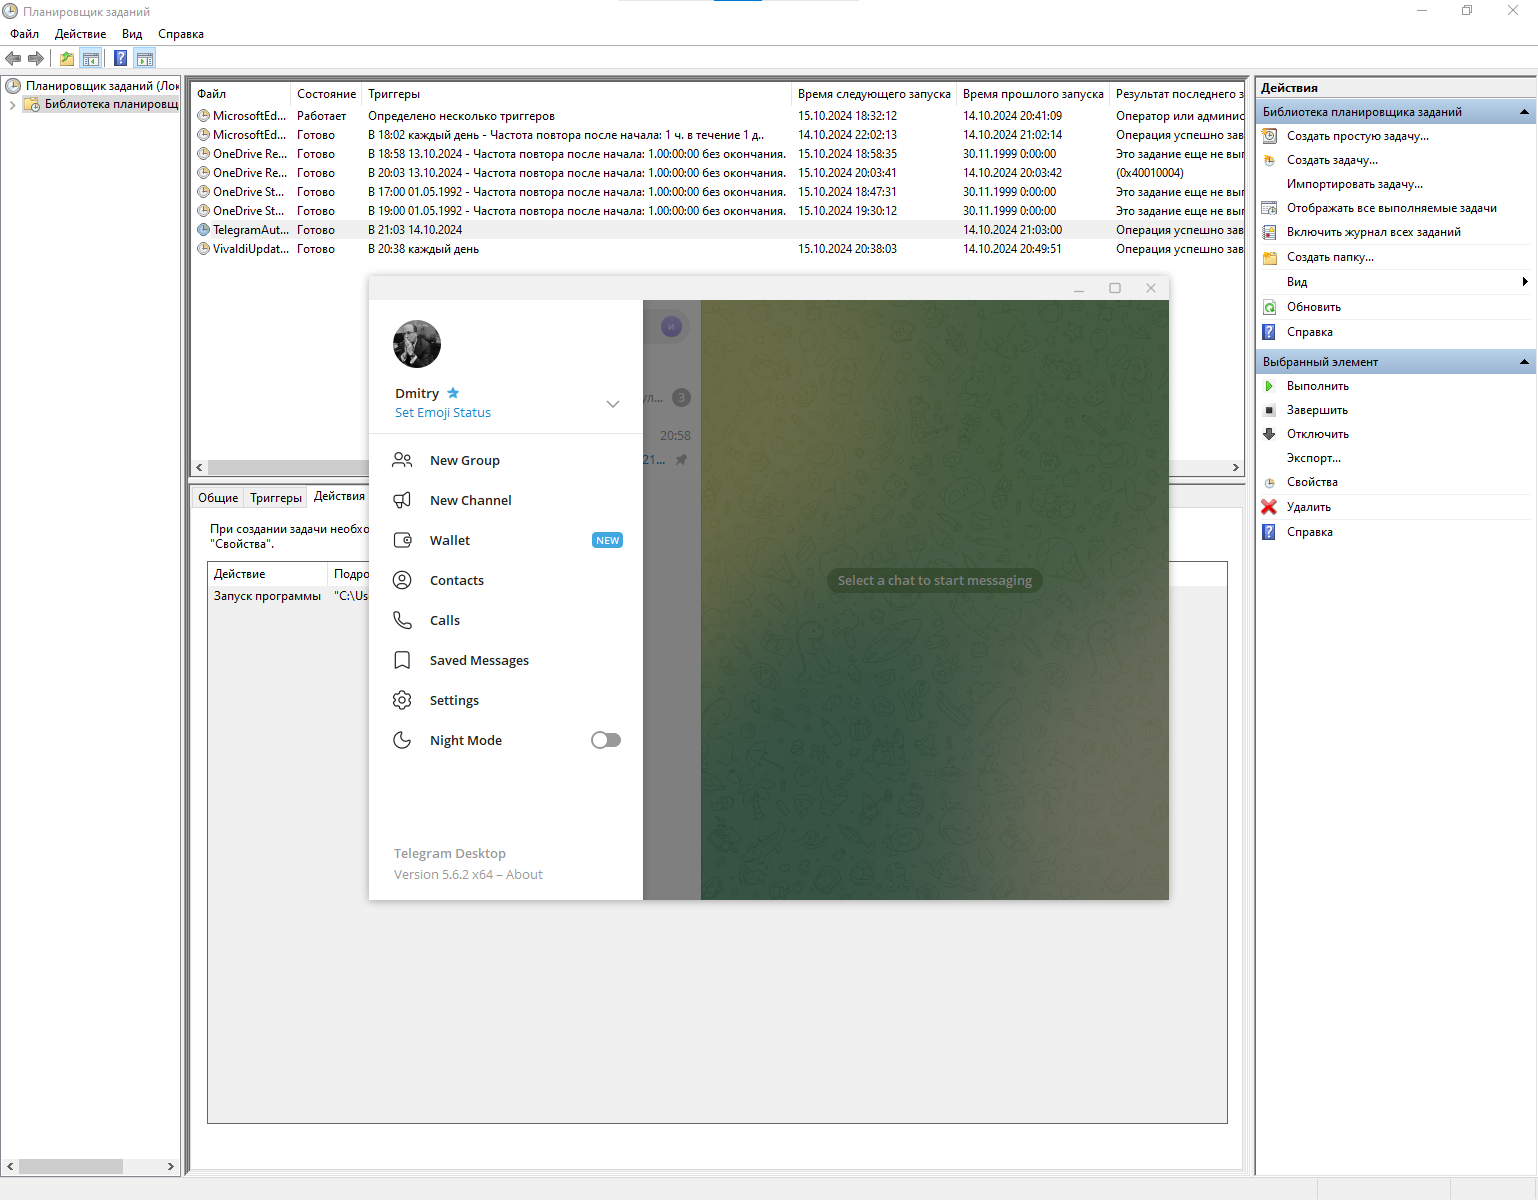Select the OneDrive task triggered at 18:58

(717, 154)
